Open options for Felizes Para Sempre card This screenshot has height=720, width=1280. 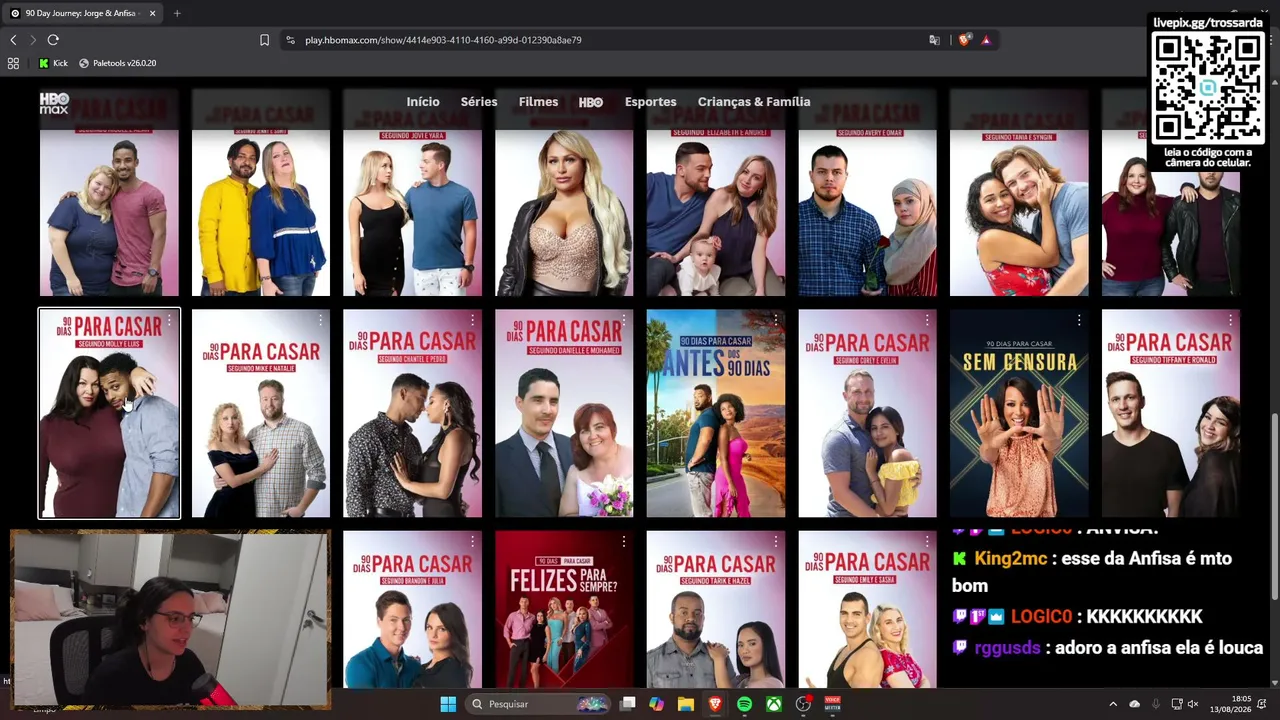[x=624, y=542]
